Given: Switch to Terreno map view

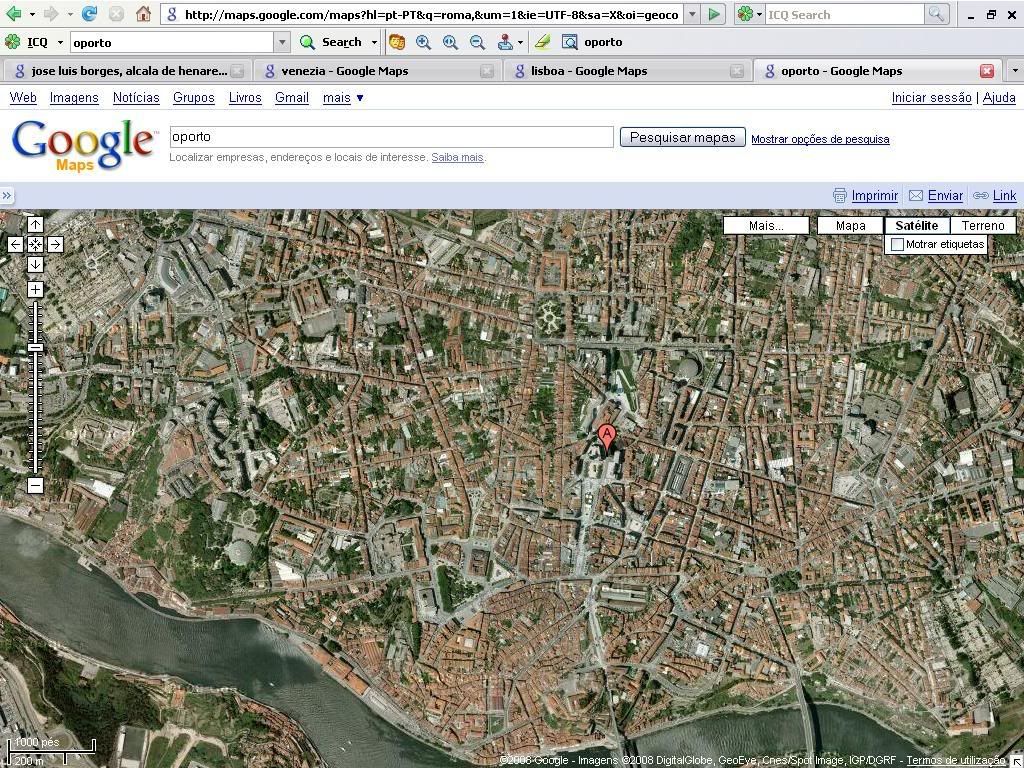Looking at the screenshot, I should coord(982,225).
